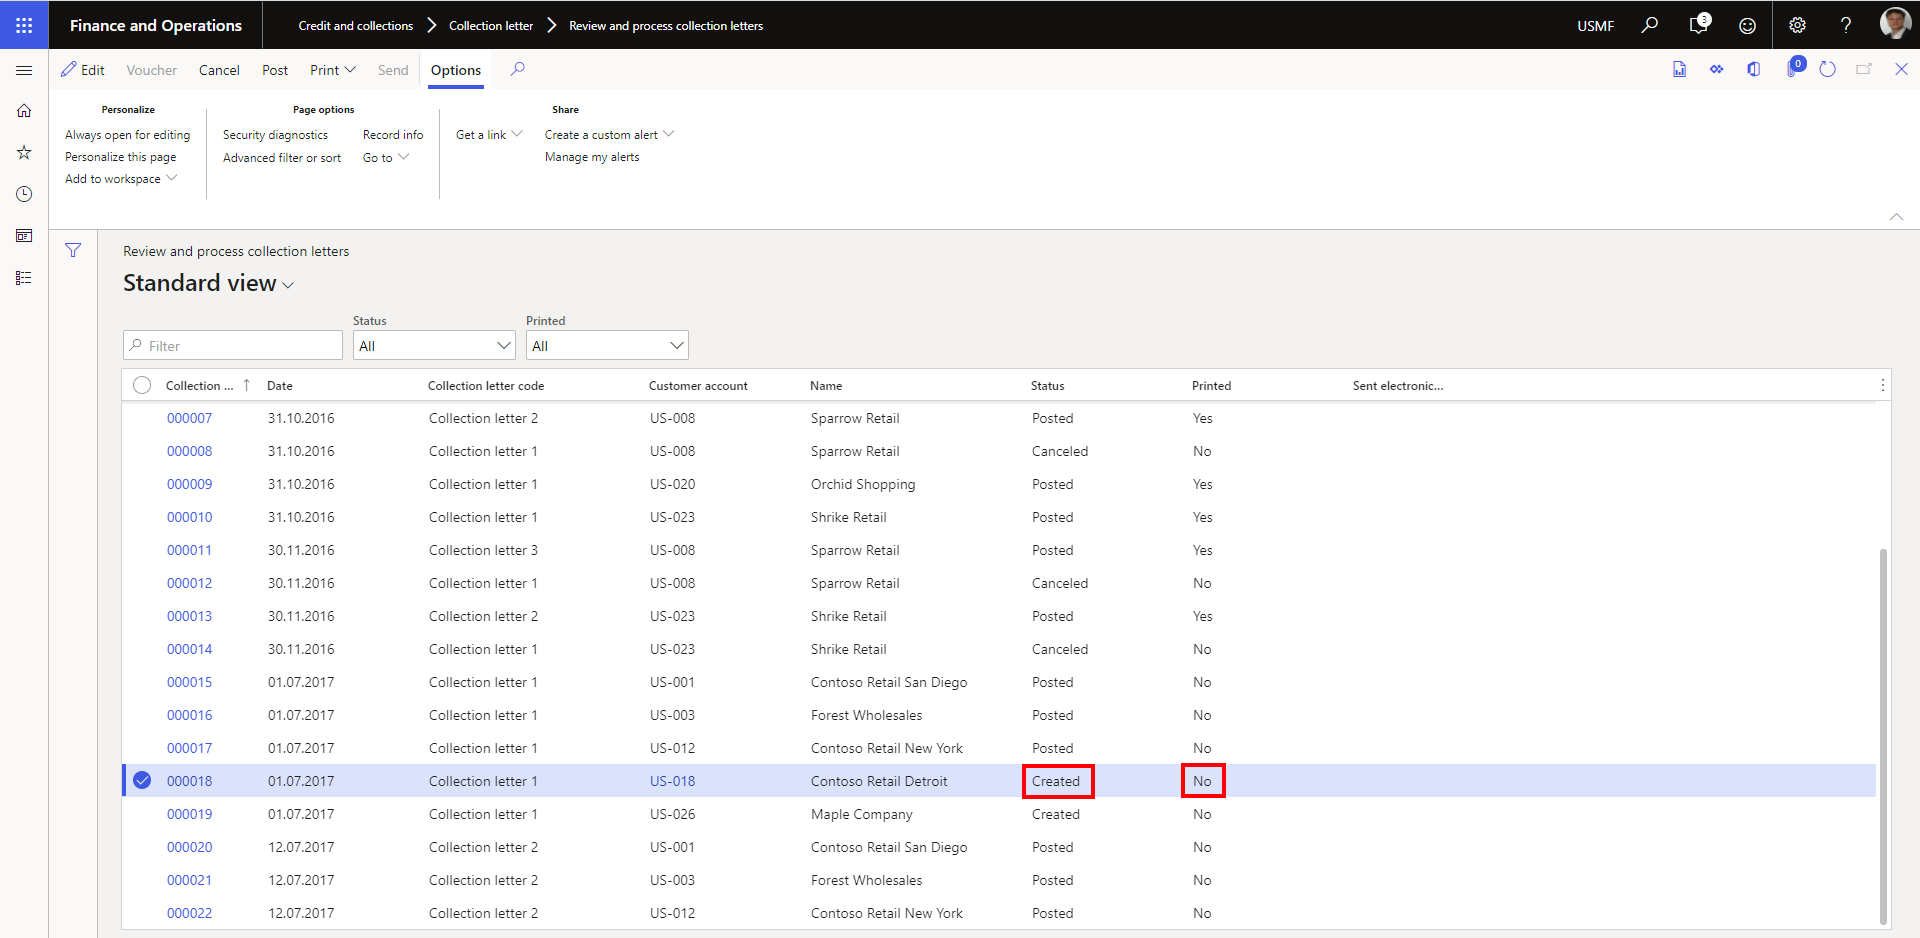Open page in new window icon
This screenshot has width=1920, height=938.
(1864, 69)
